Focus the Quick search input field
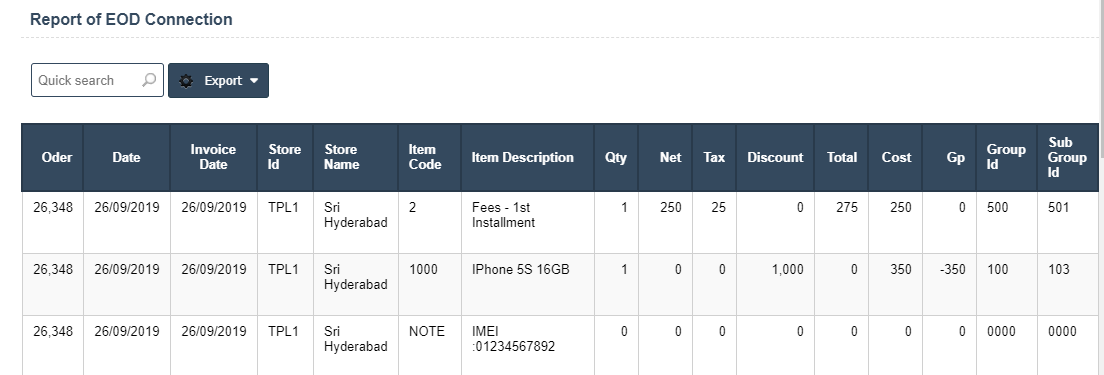The width and height of the screenshot is (1104, 375). [97, 80]
